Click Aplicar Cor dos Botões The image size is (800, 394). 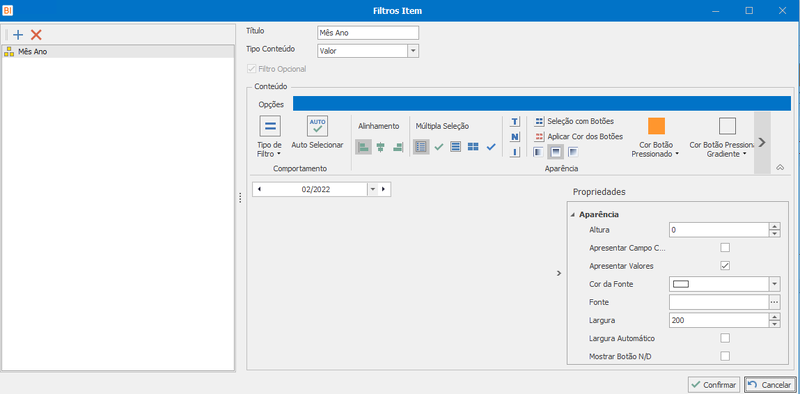click(579, 137)
